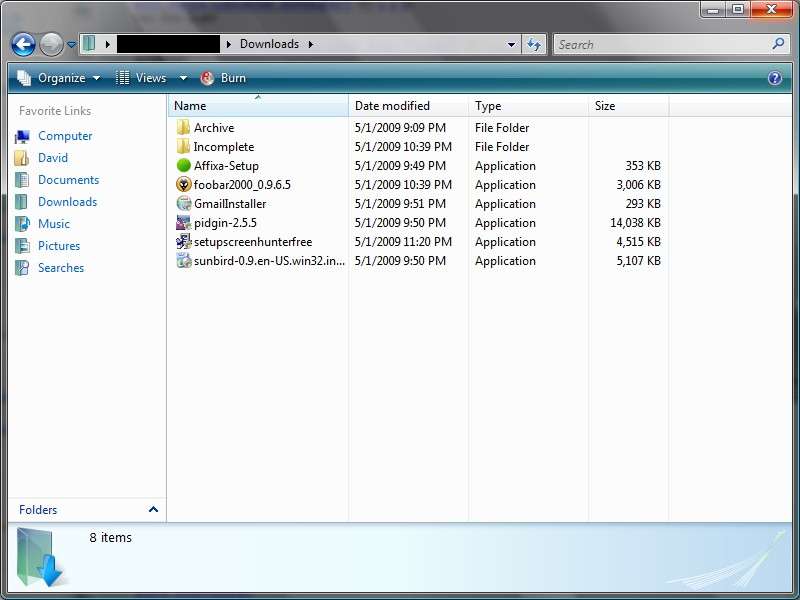Open Downloads in Favorite Links

pyautogui.click(x=67, y=202)
